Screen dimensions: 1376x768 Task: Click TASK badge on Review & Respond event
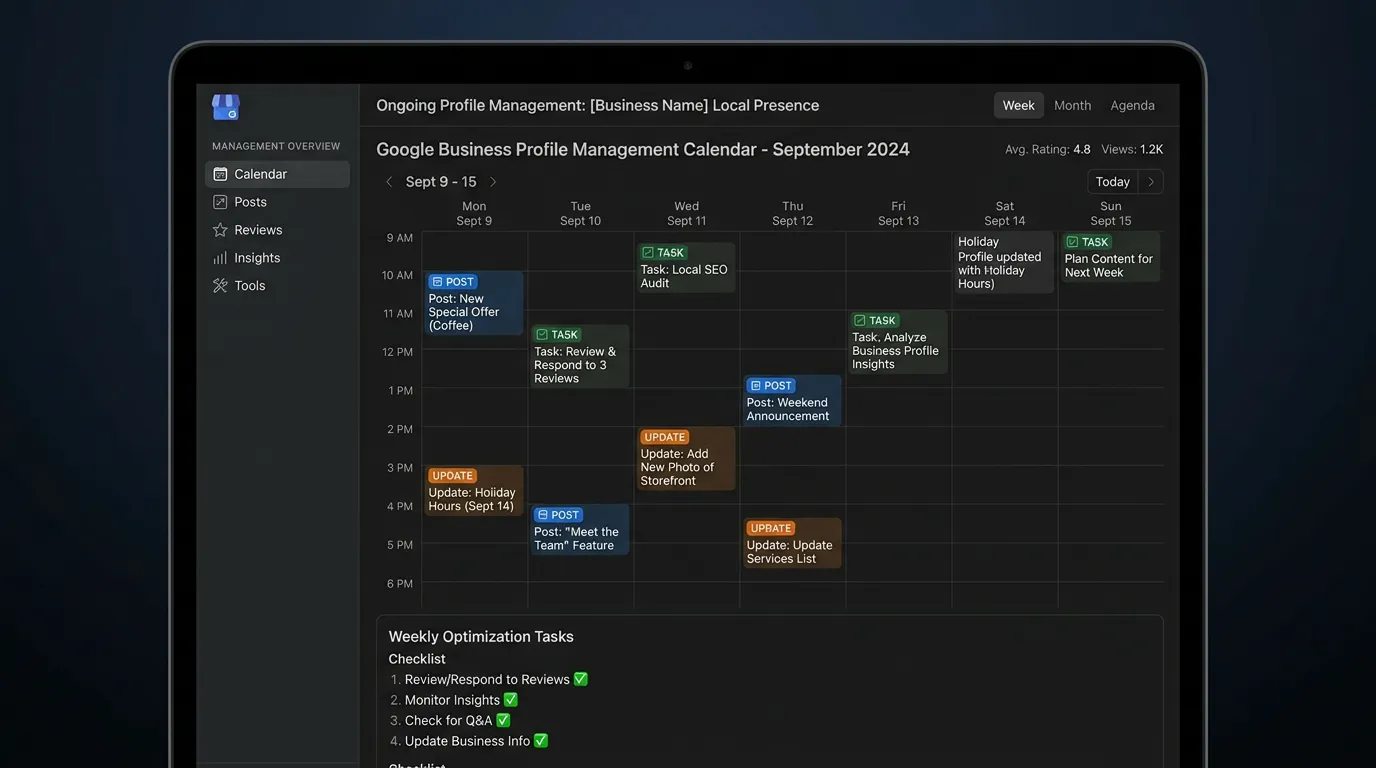(557, 335)
